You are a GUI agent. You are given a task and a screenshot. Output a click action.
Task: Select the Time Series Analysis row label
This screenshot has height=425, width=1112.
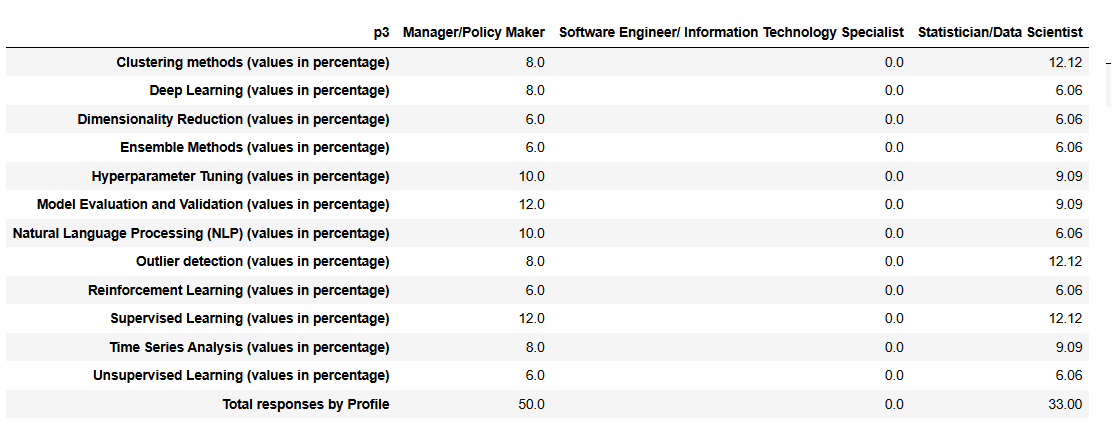[249, 347]
